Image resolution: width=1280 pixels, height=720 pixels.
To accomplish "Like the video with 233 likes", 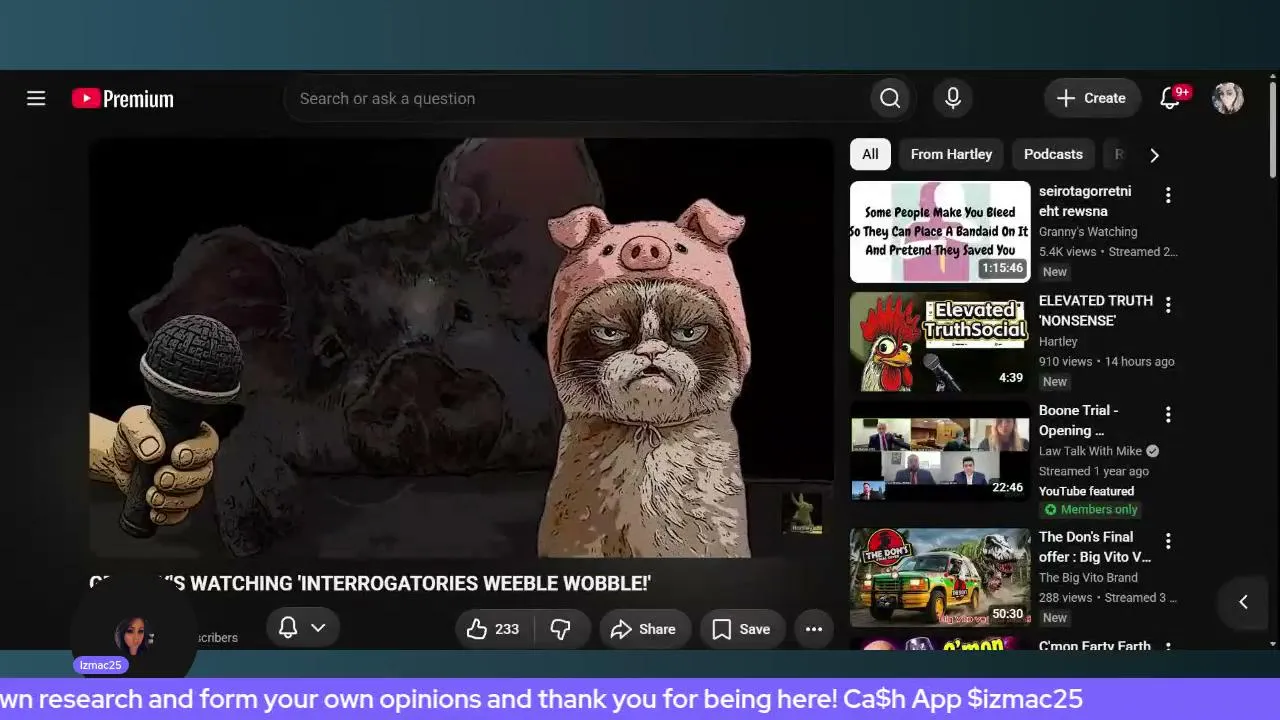I will [x=494, y=629].
